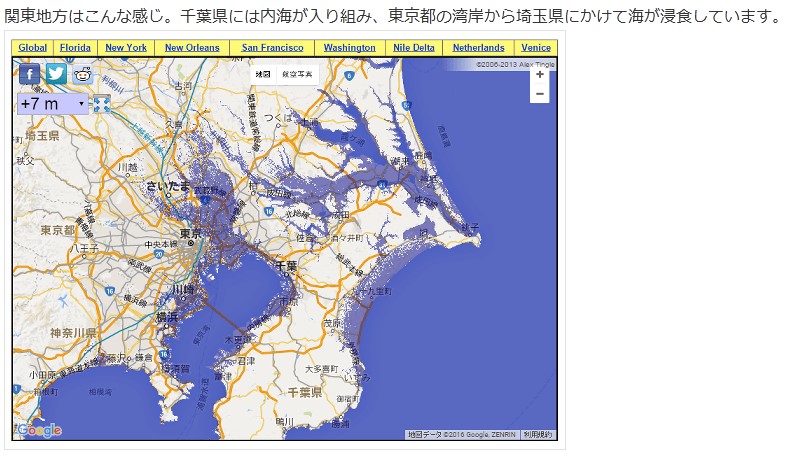The width and height of the screenshot is (787, 454).
Task: Click the Google logo on the map
Action: pos(40,431)
